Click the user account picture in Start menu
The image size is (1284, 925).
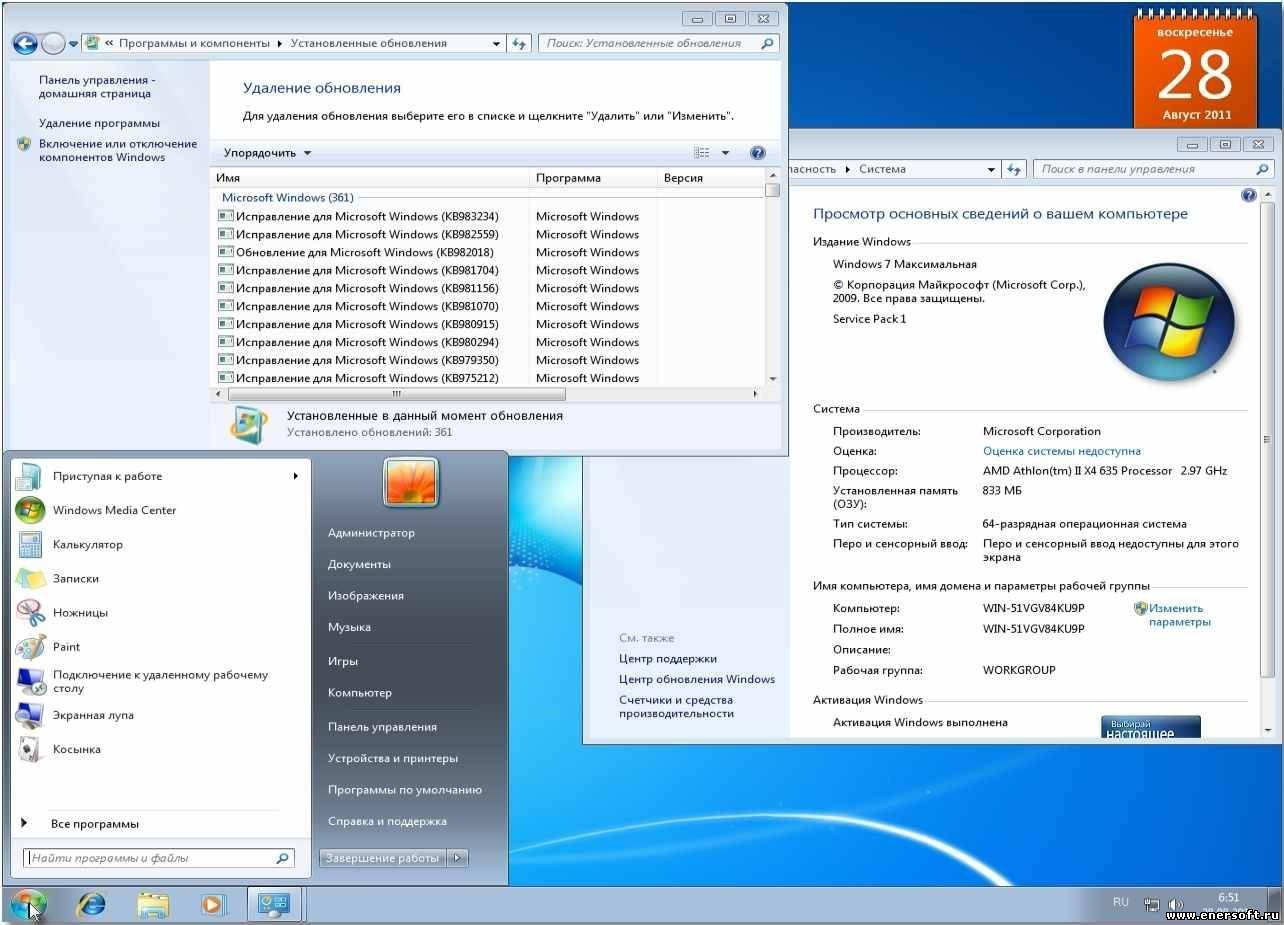click(411, 482)
